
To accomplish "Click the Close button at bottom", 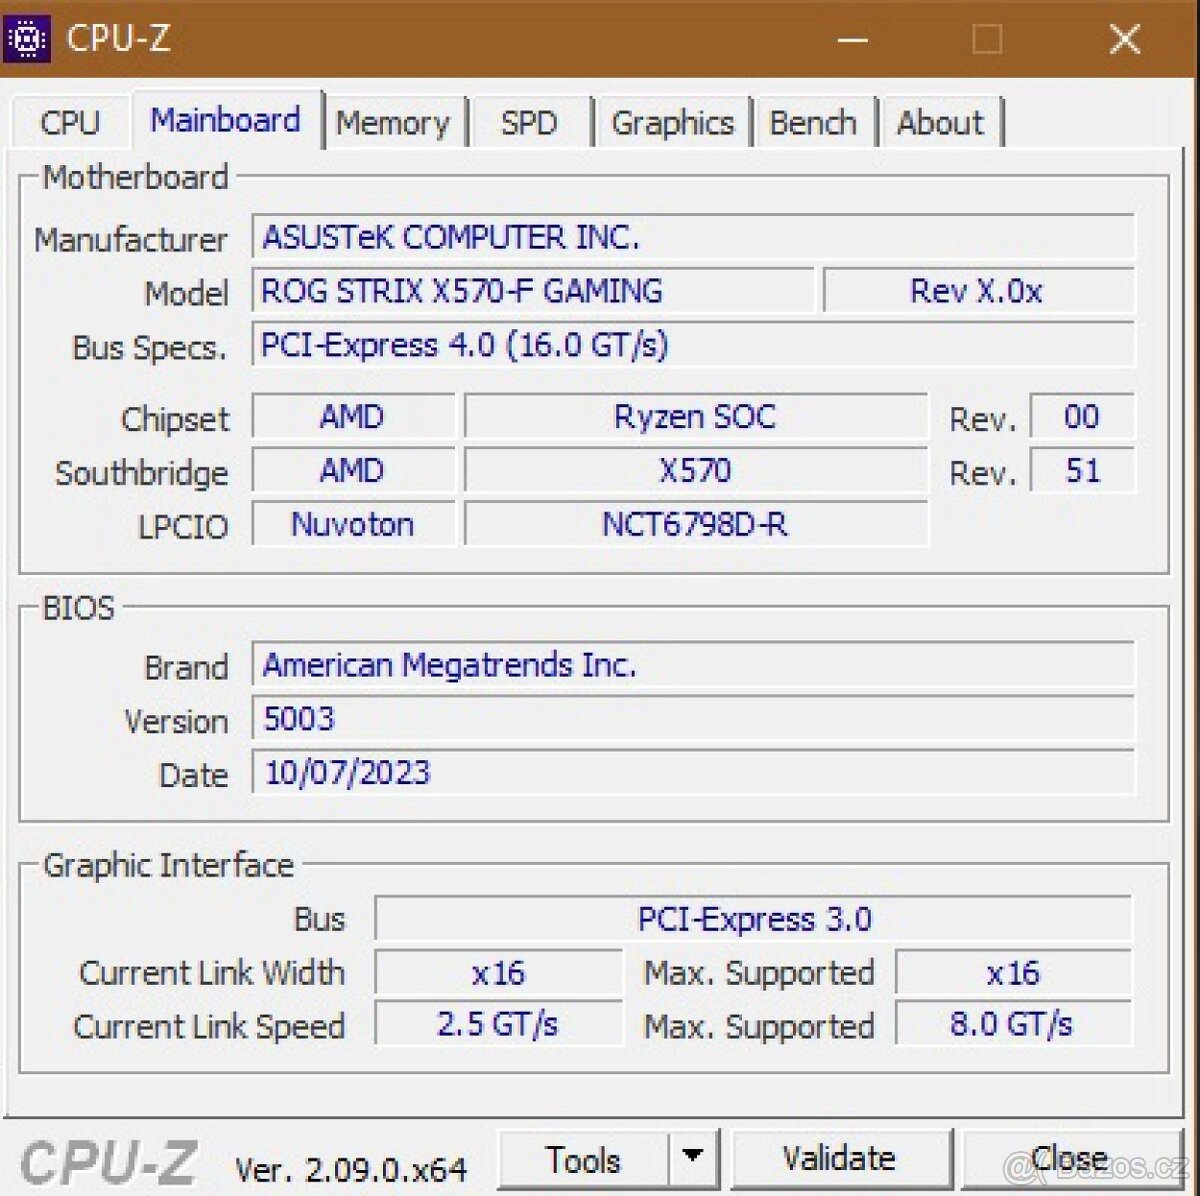I will click(1070, 1159).
